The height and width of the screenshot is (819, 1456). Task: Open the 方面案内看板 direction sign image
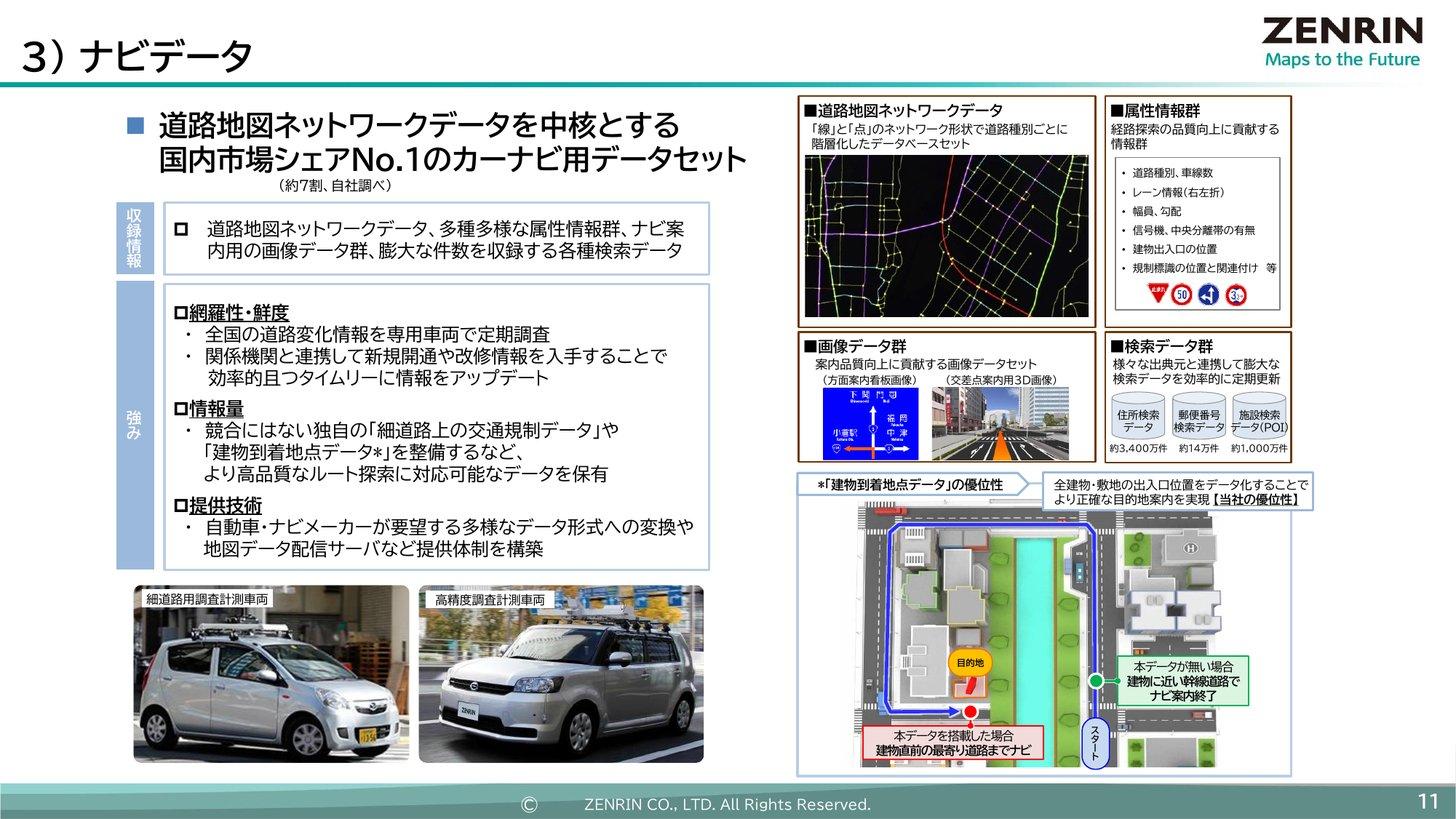pyautogui.click(x=870, y=424)
